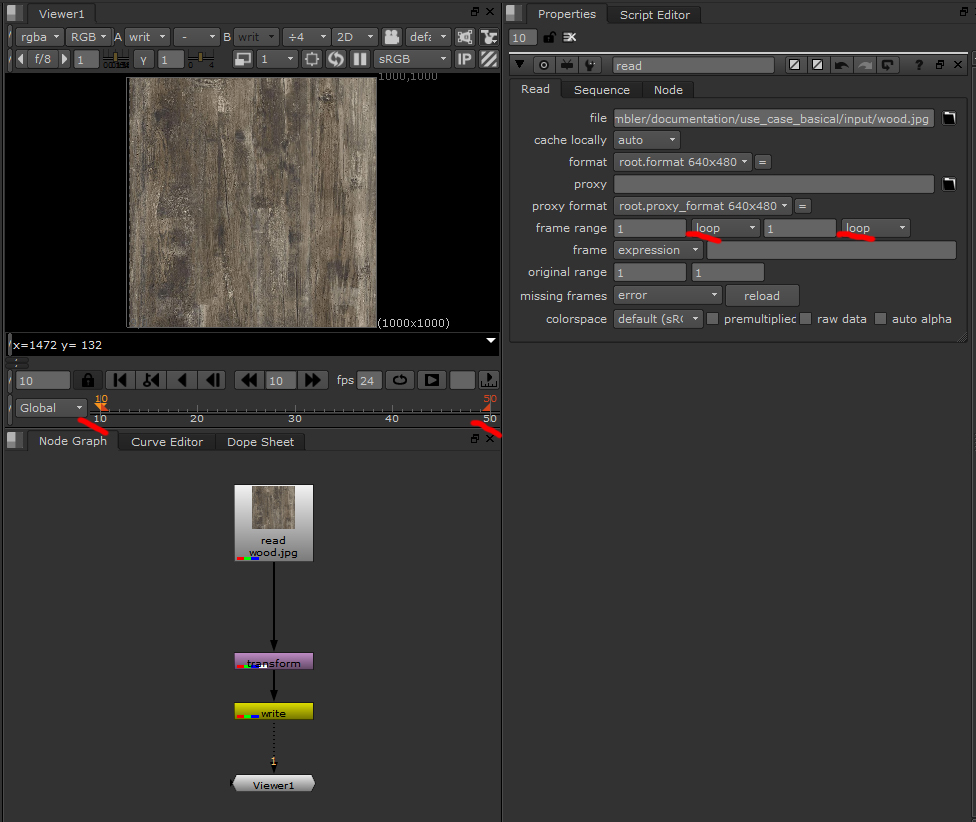Switch to the Curve Editor tab

167,442
